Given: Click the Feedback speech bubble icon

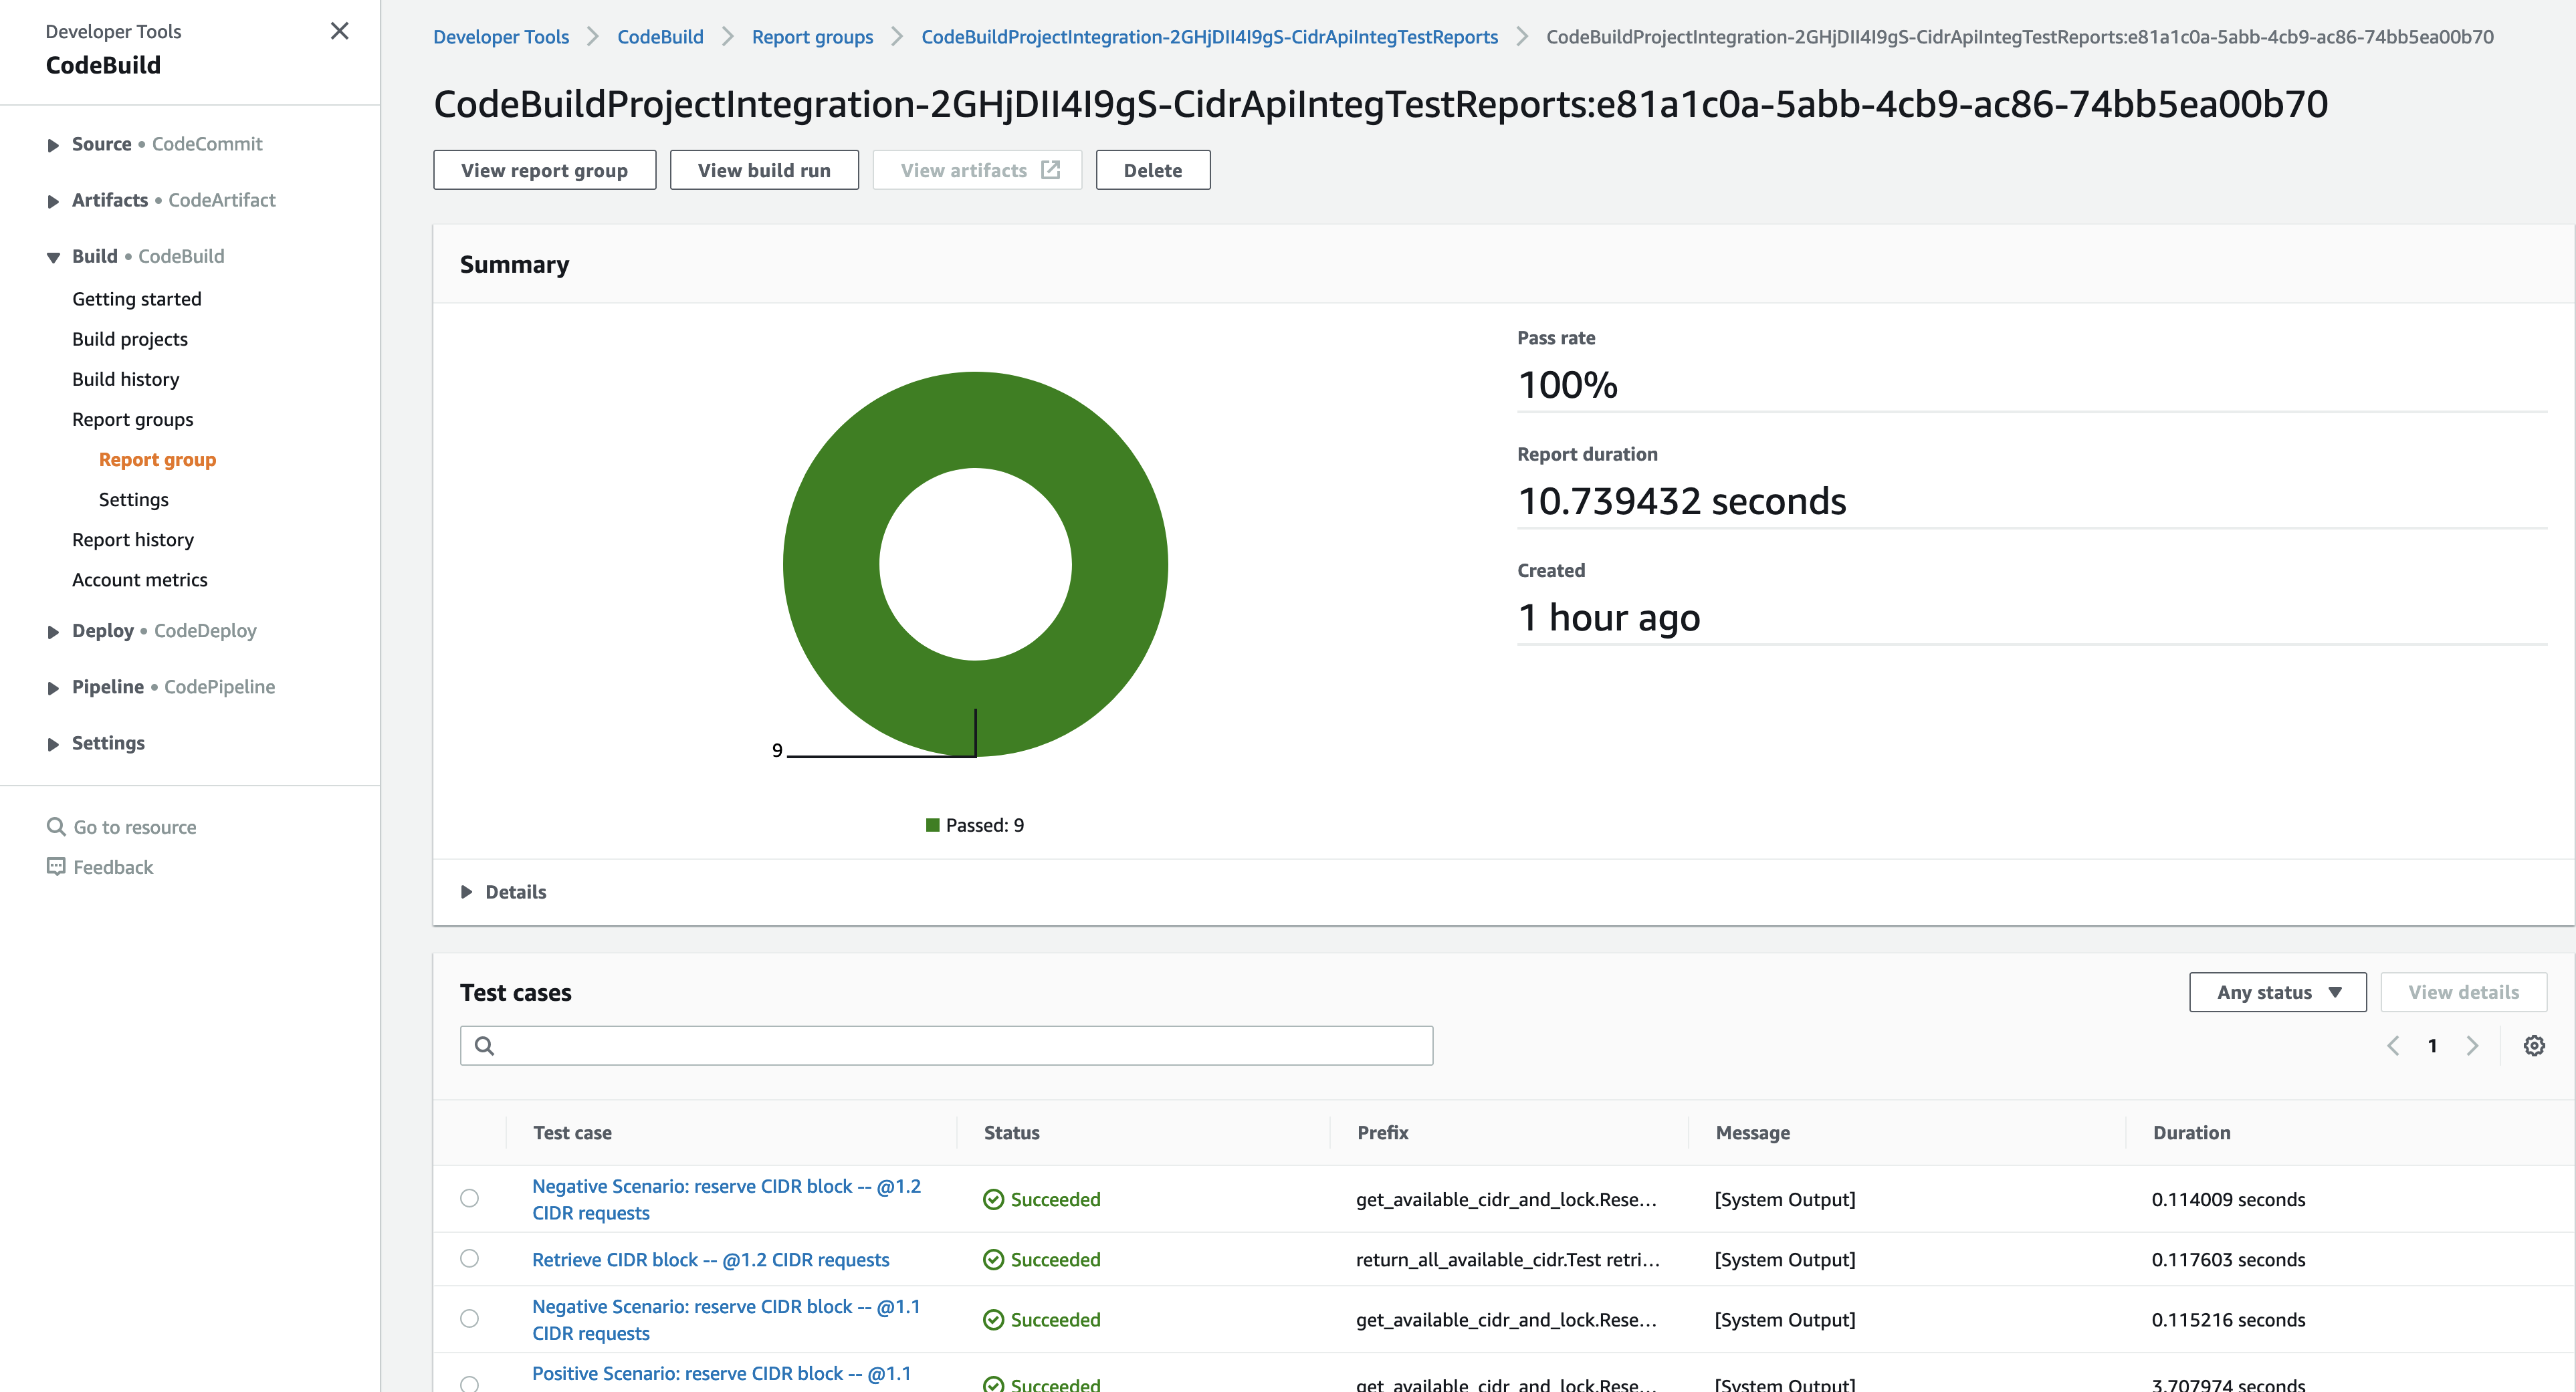Looking at the screenshot, I should click(56, 867).
